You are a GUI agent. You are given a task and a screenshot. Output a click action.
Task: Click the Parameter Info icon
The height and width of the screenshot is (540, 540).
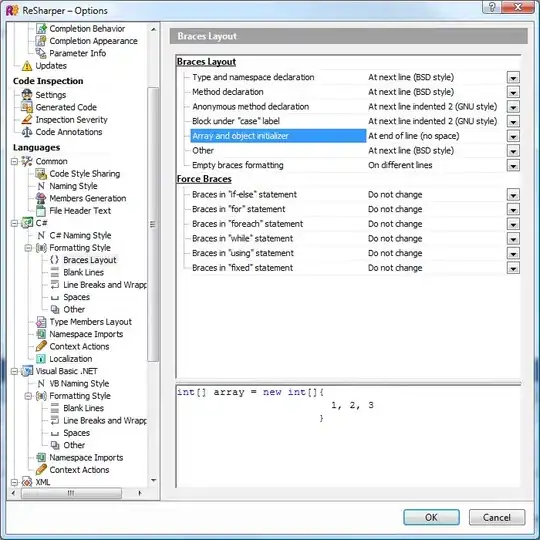click(41, 53)
